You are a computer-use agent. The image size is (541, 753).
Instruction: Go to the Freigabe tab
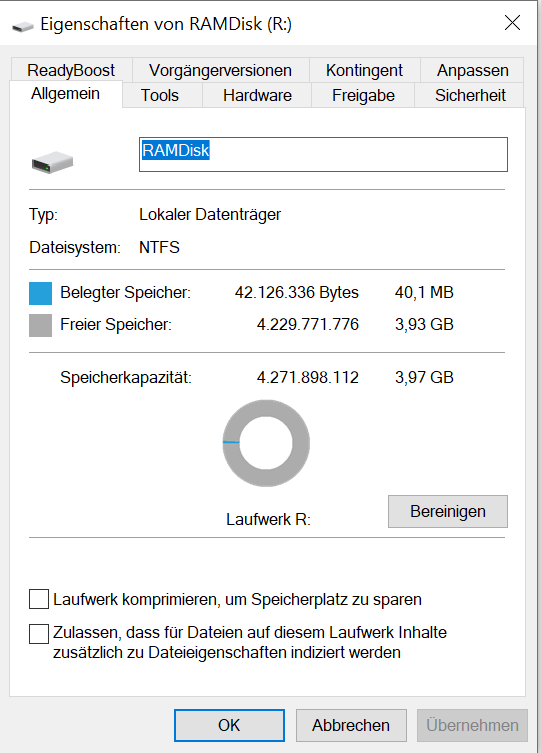(x=363, y=95)
